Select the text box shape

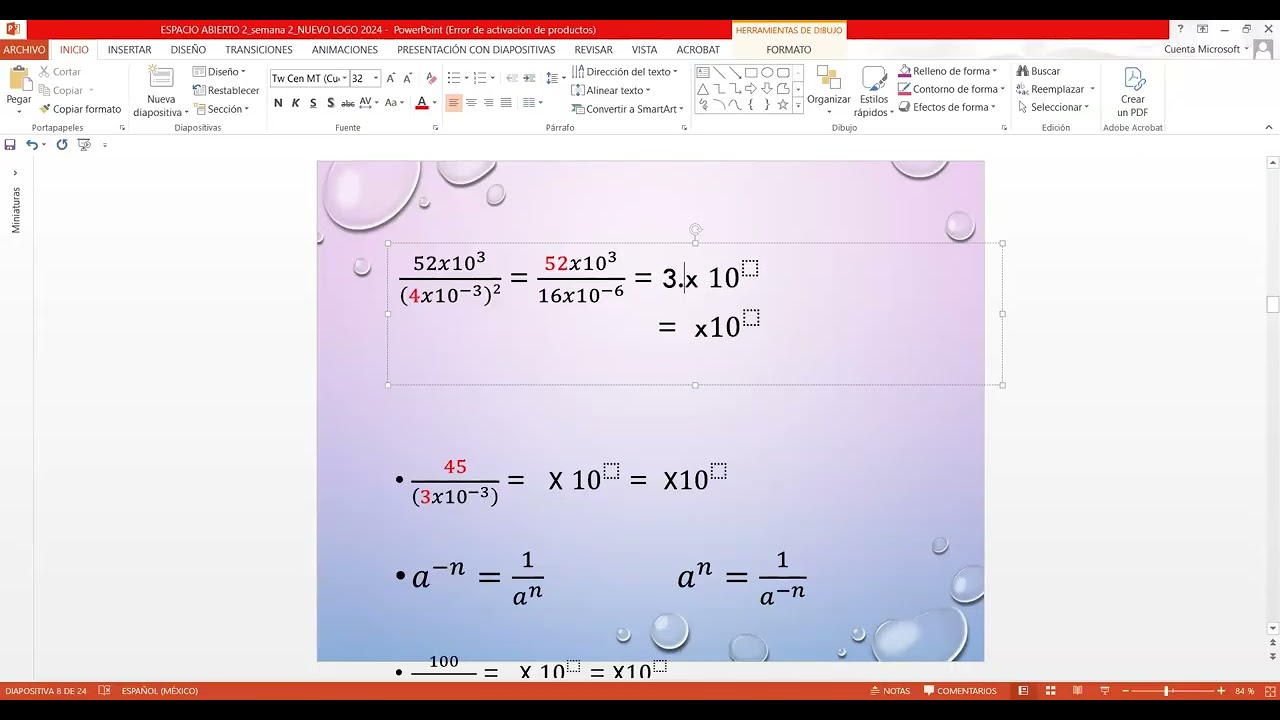point(703,73)
